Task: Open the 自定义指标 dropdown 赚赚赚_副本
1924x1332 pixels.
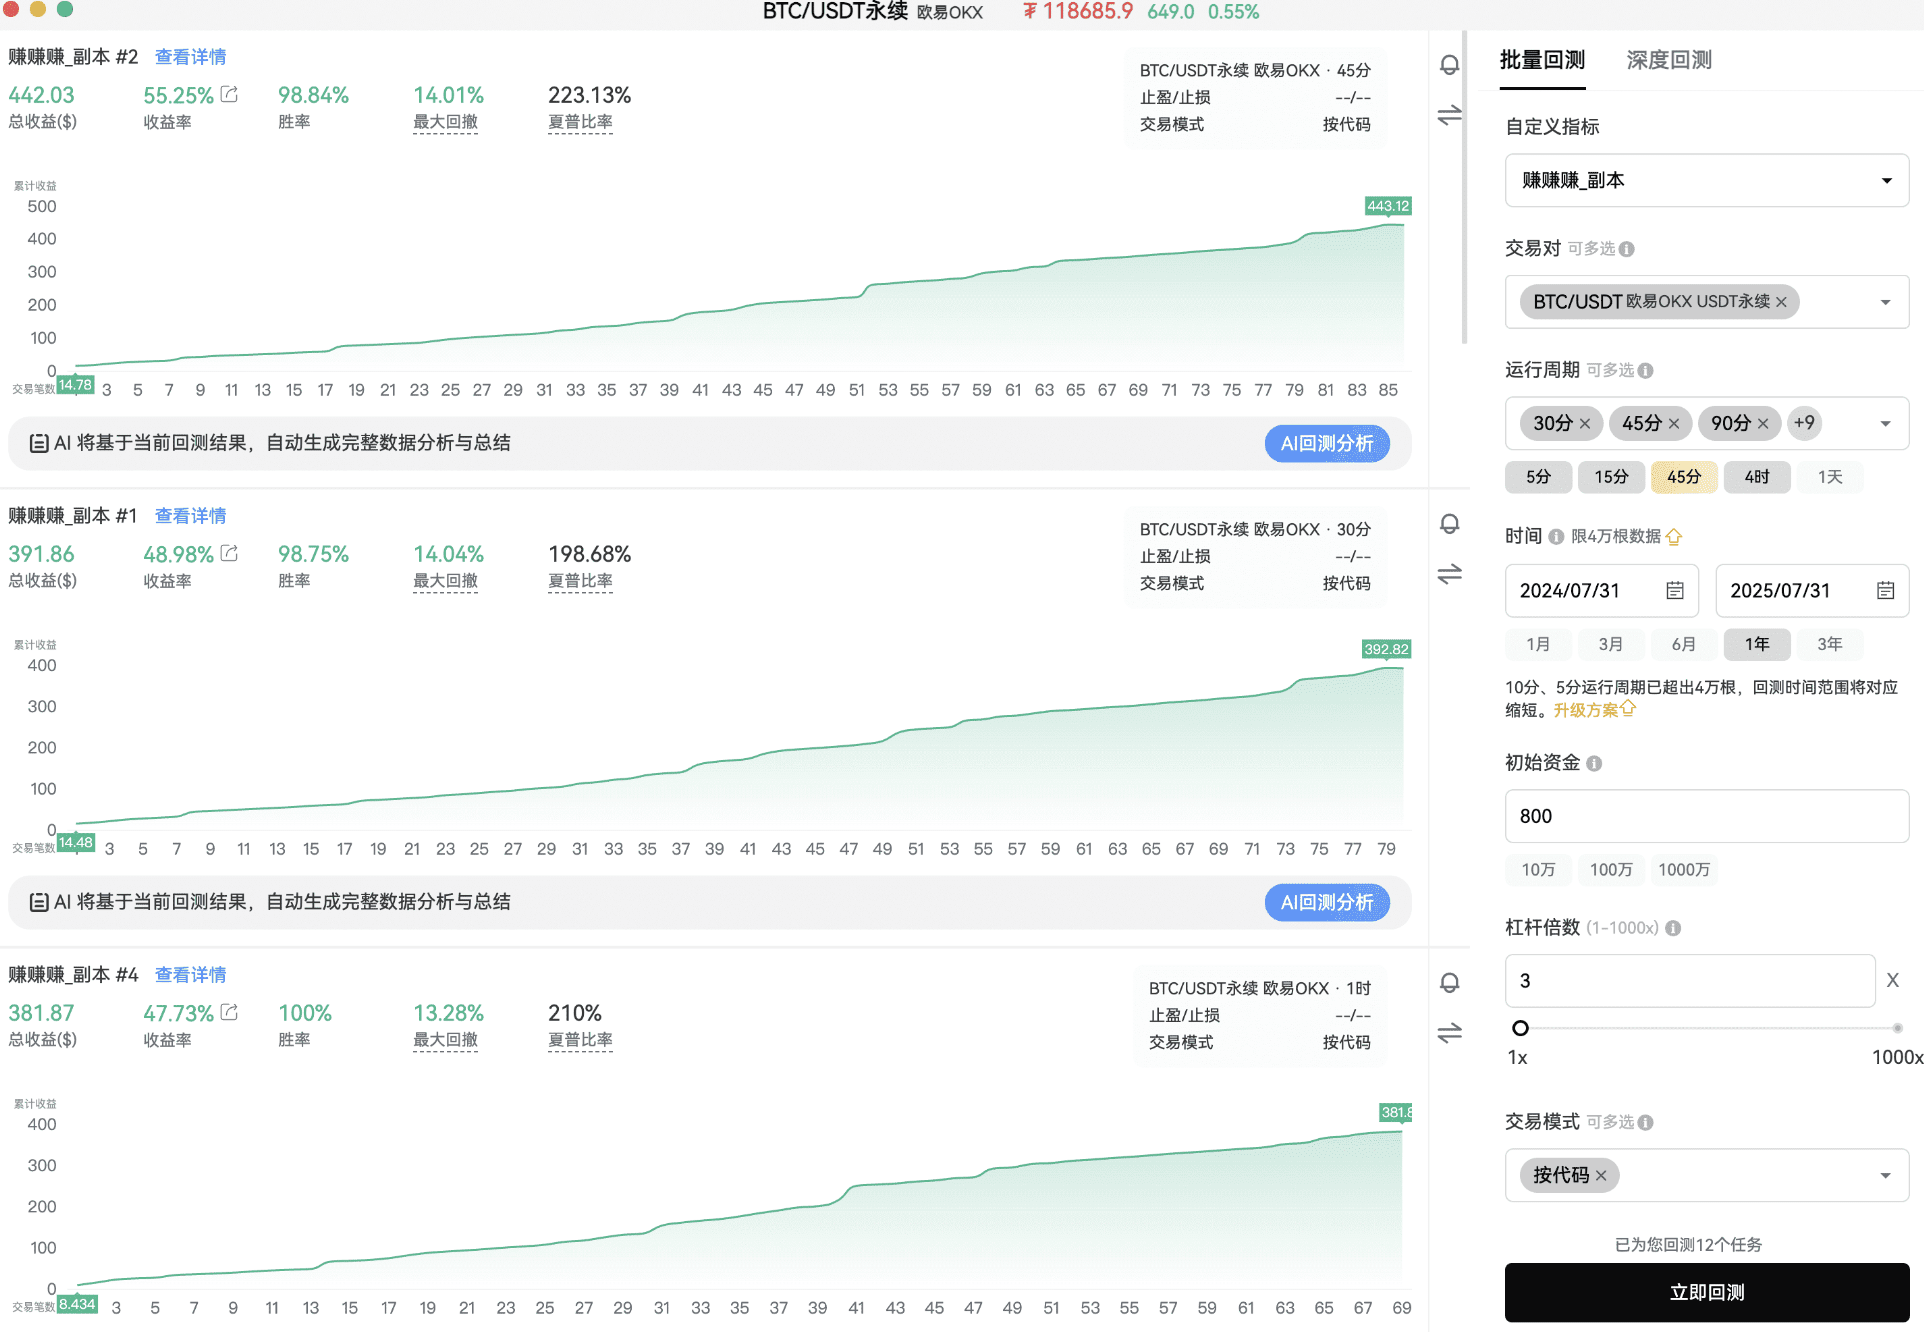Action: [1707, 181]
